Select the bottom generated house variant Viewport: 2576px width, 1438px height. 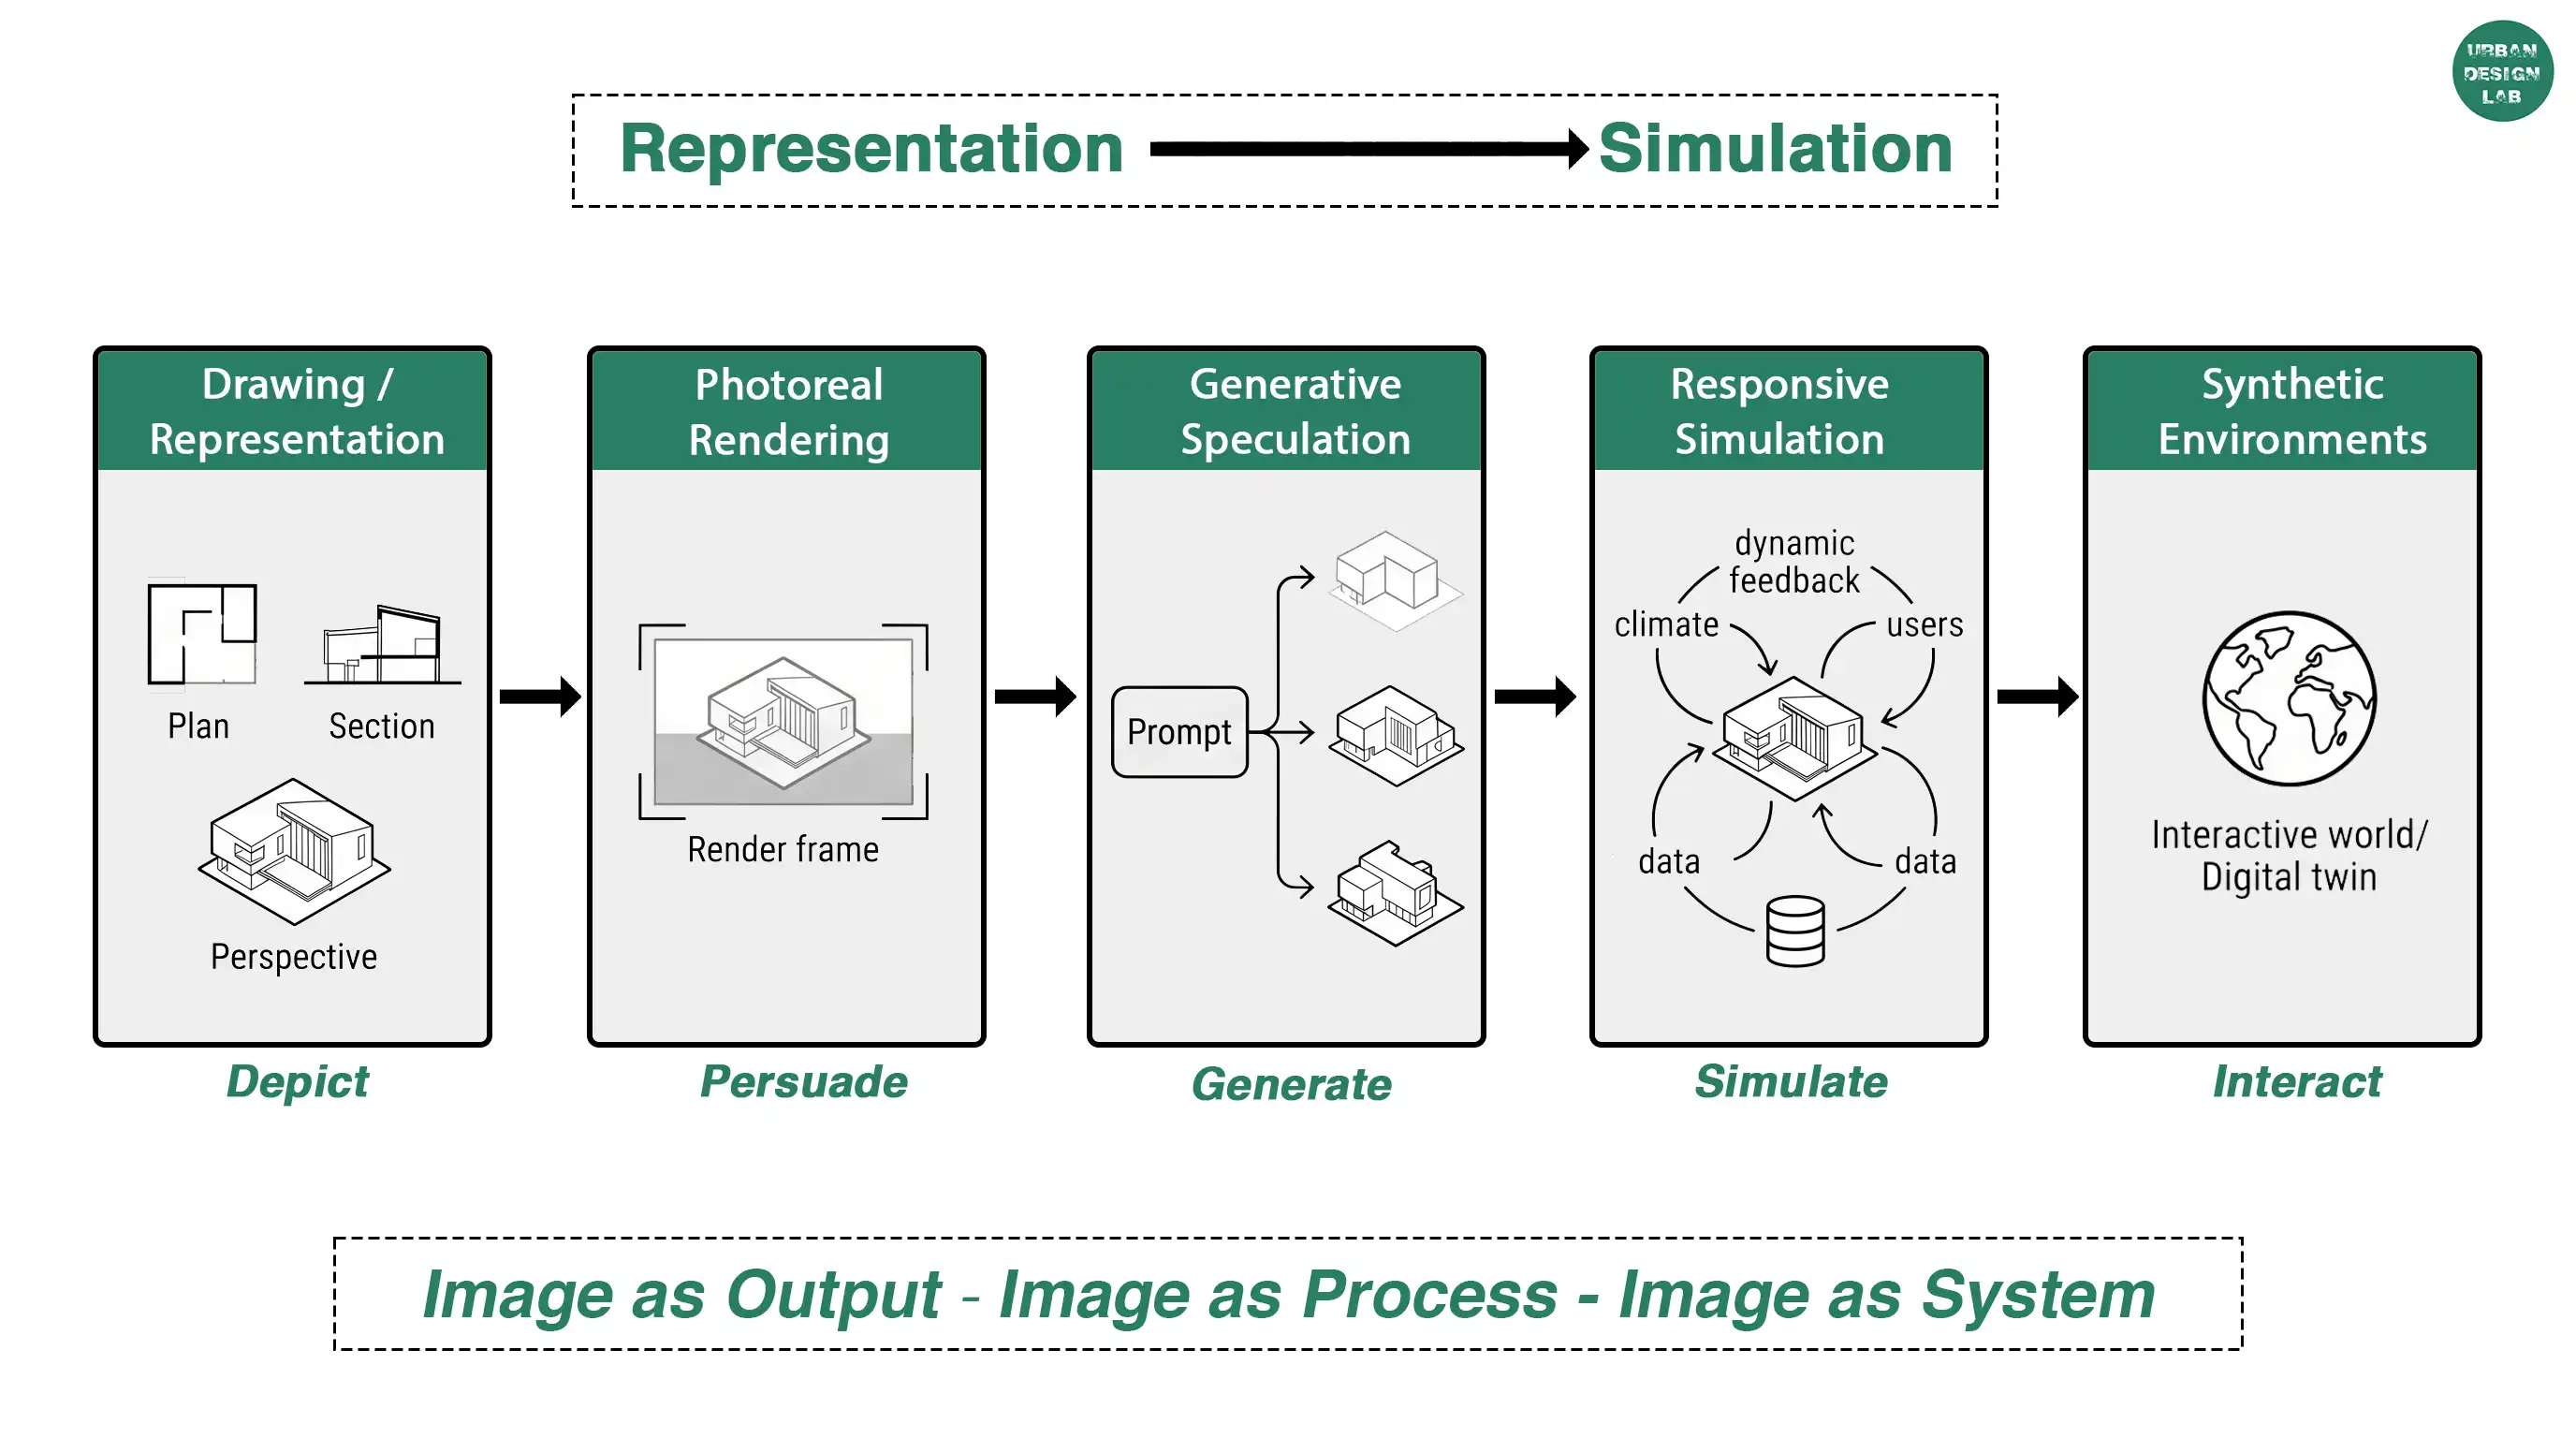click(1395, 893)
